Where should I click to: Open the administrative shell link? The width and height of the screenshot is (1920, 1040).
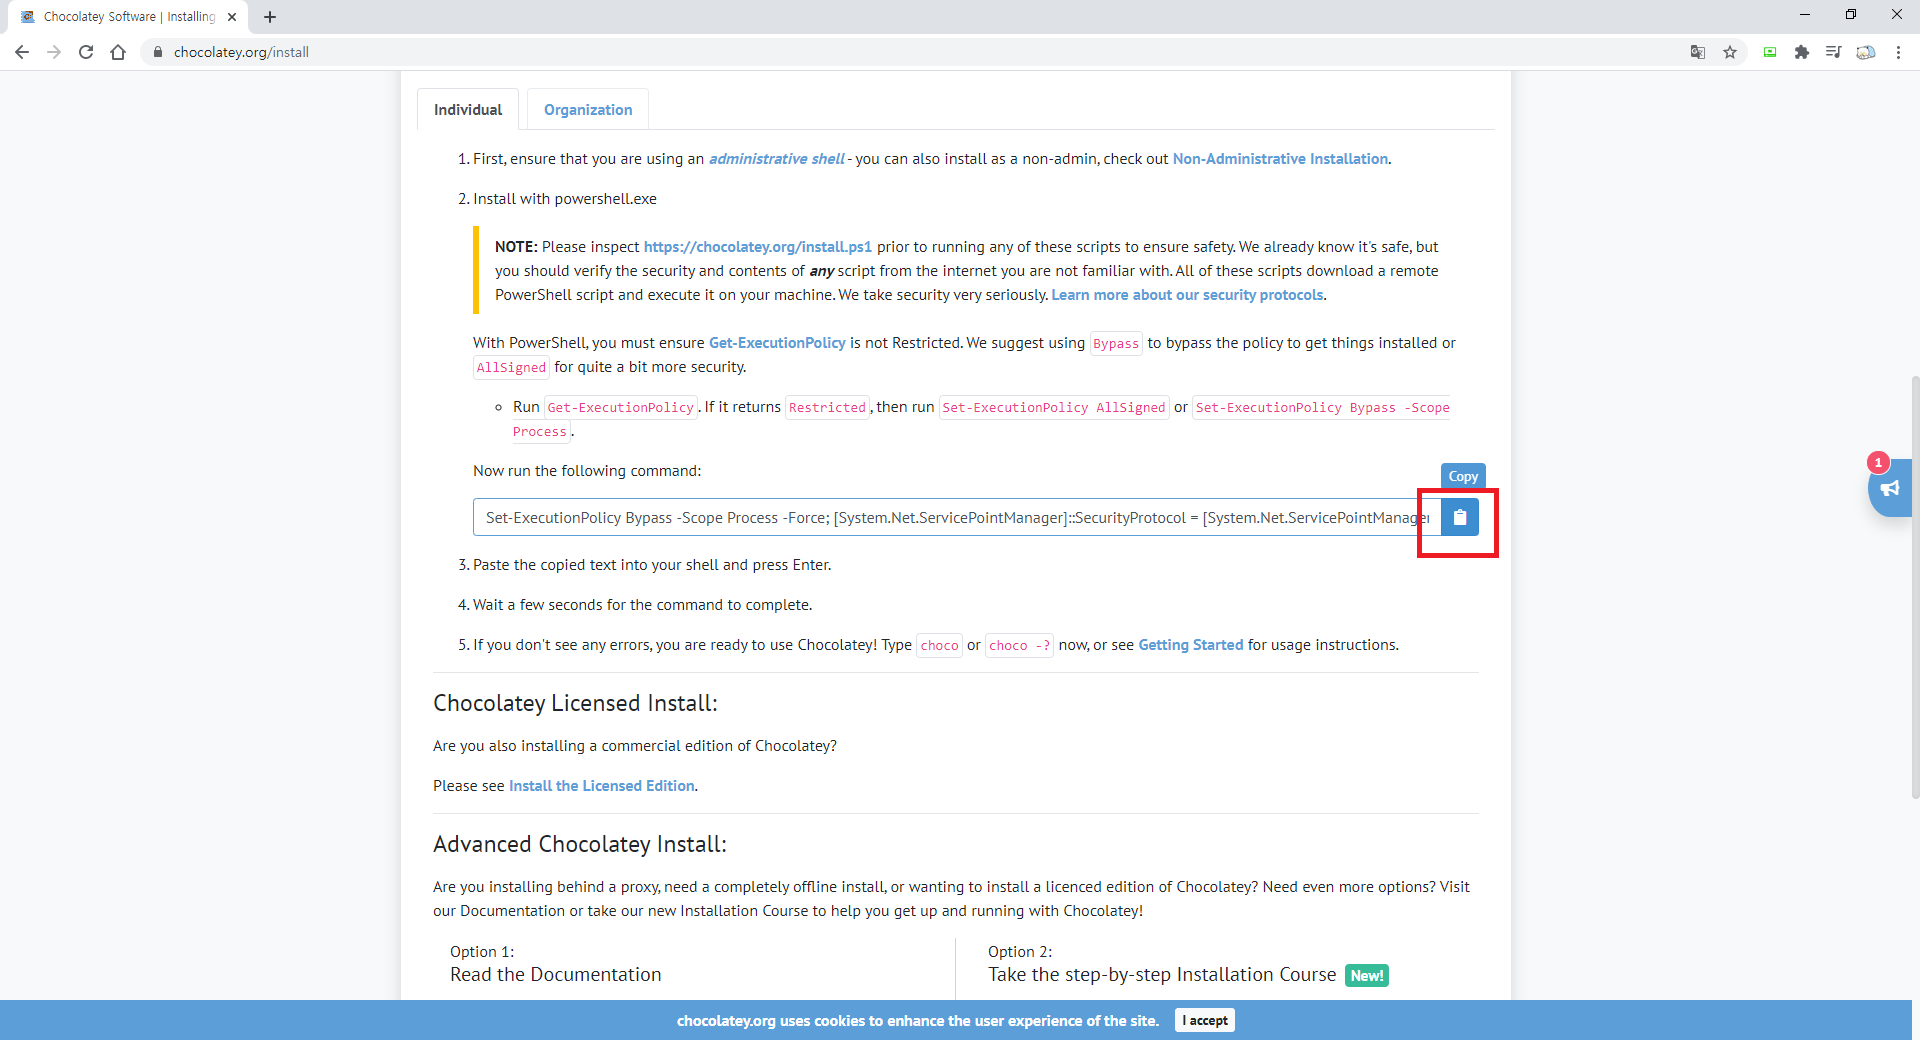pyautogui.click(x=777, y=159)
